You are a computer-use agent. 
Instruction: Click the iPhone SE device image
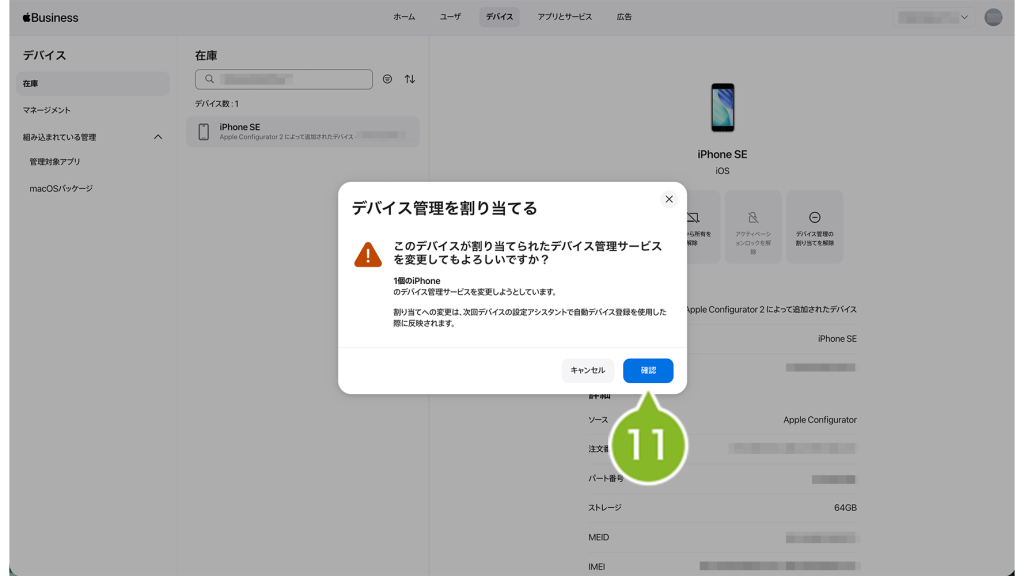pos(722,108)
